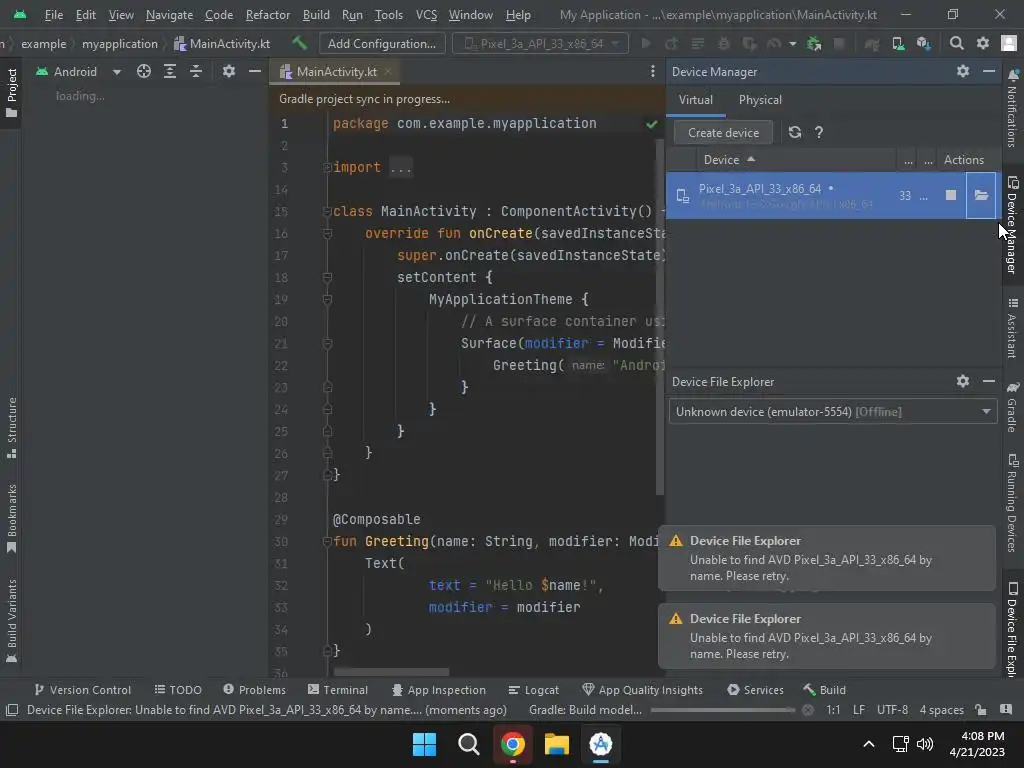Click the Sync Project with Gradle icon
Screen dimensions: 1024x768
point(872,43)
